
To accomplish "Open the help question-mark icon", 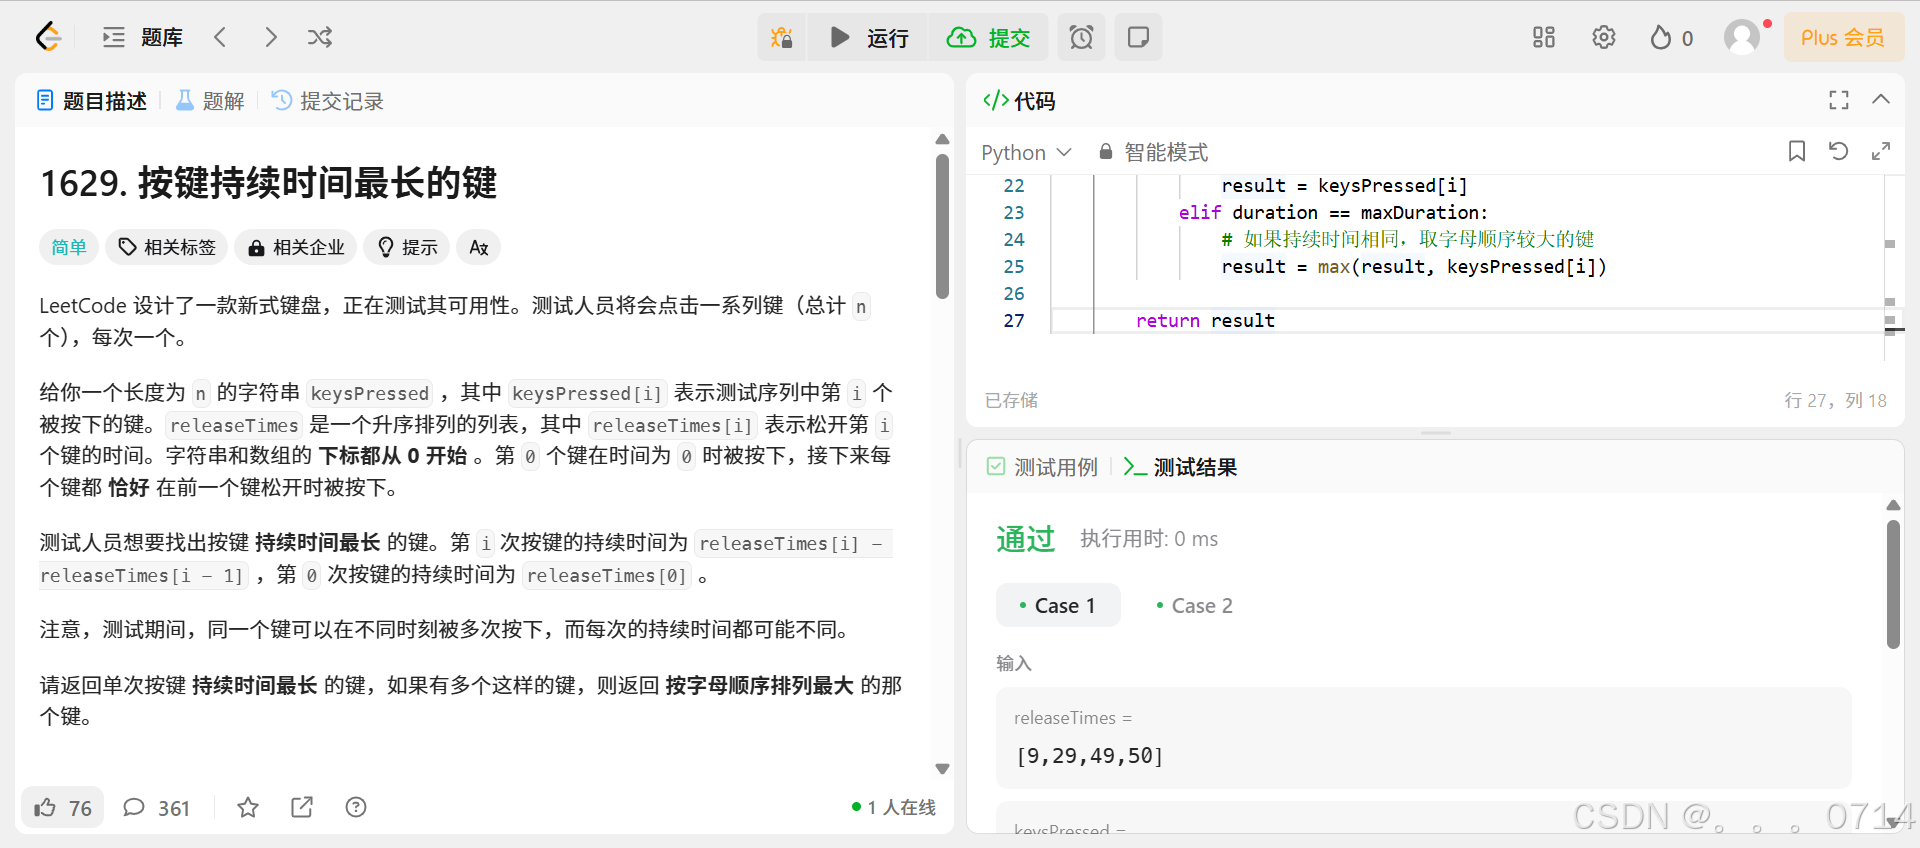I will pyautogui.click(x=356, y=808).
